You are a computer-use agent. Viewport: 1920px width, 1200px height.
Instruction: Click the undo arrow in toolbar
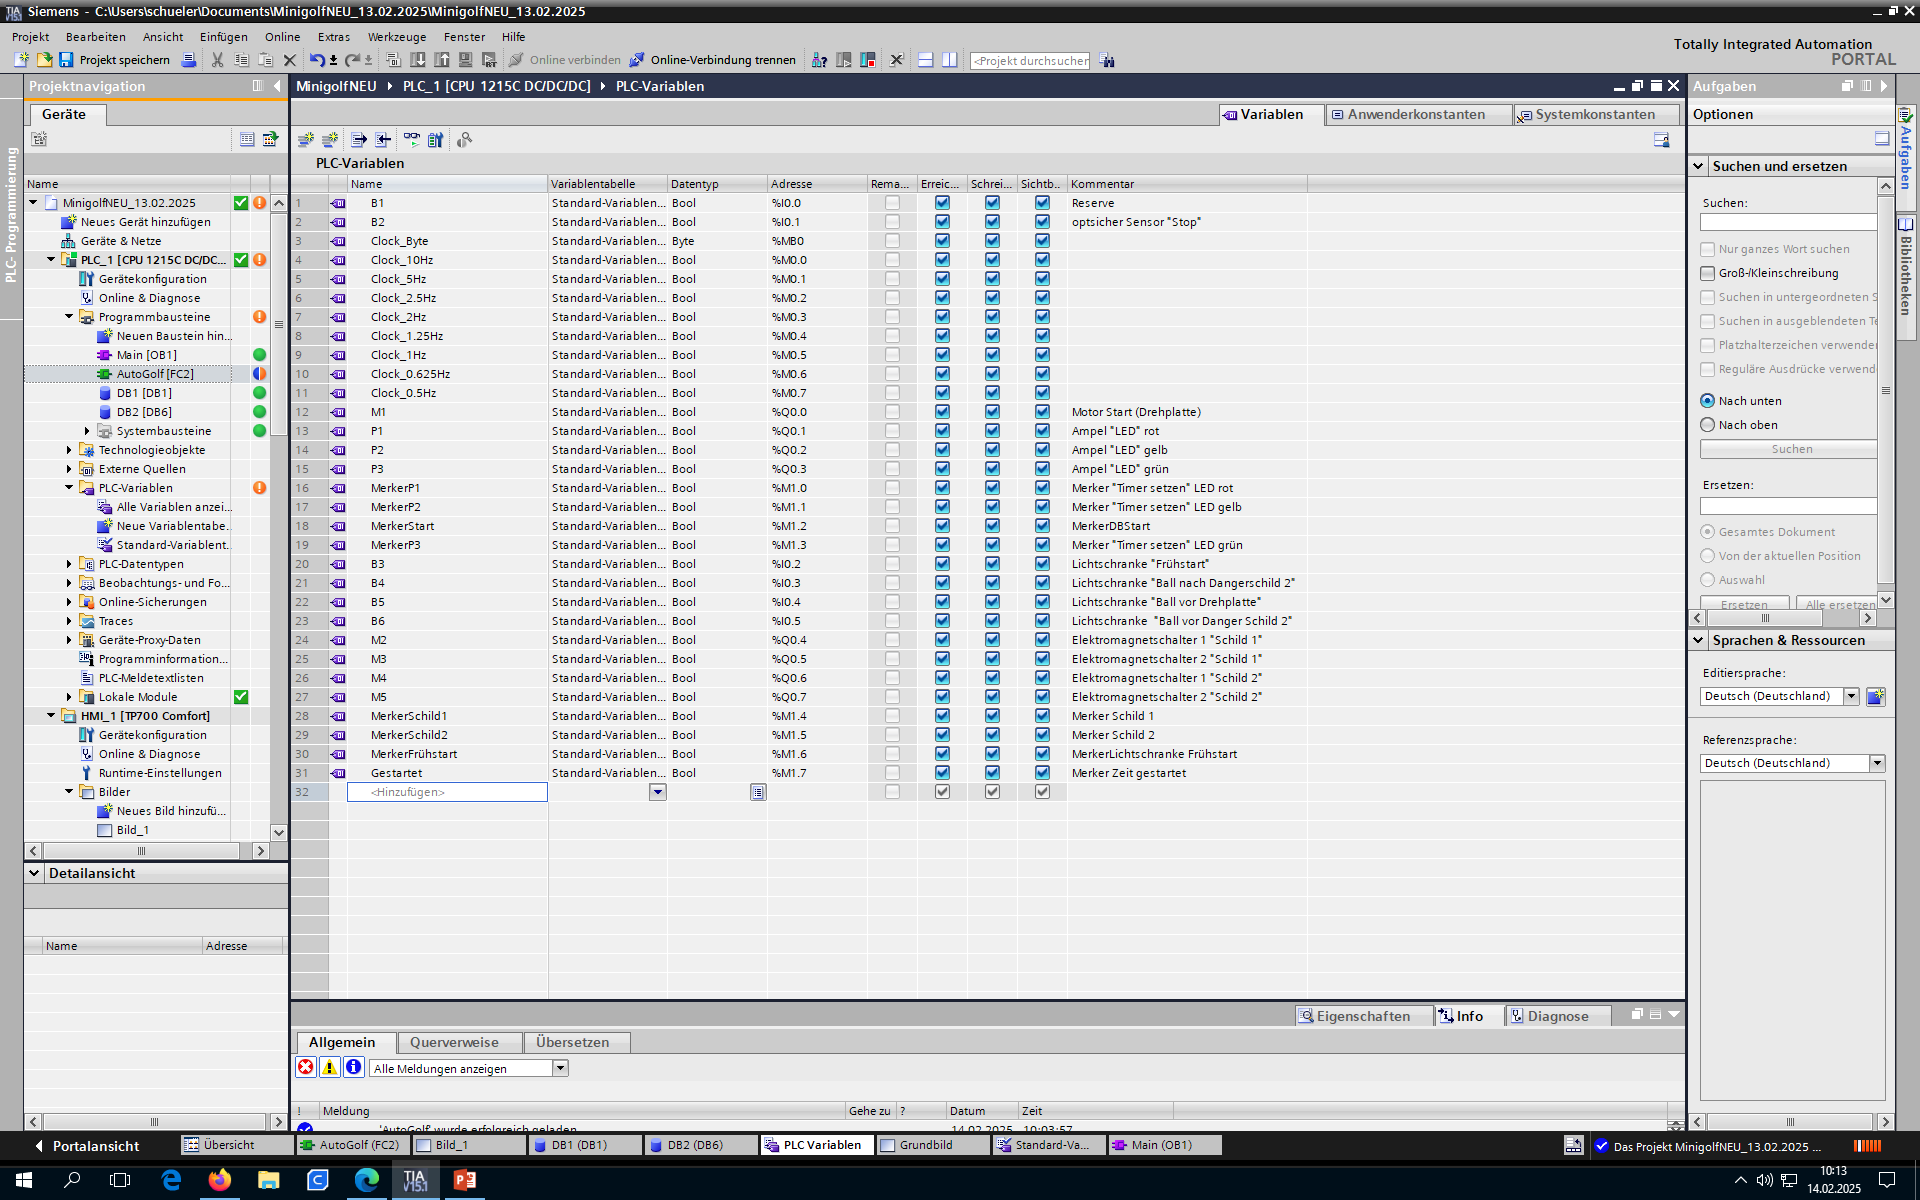coord(316,60)
